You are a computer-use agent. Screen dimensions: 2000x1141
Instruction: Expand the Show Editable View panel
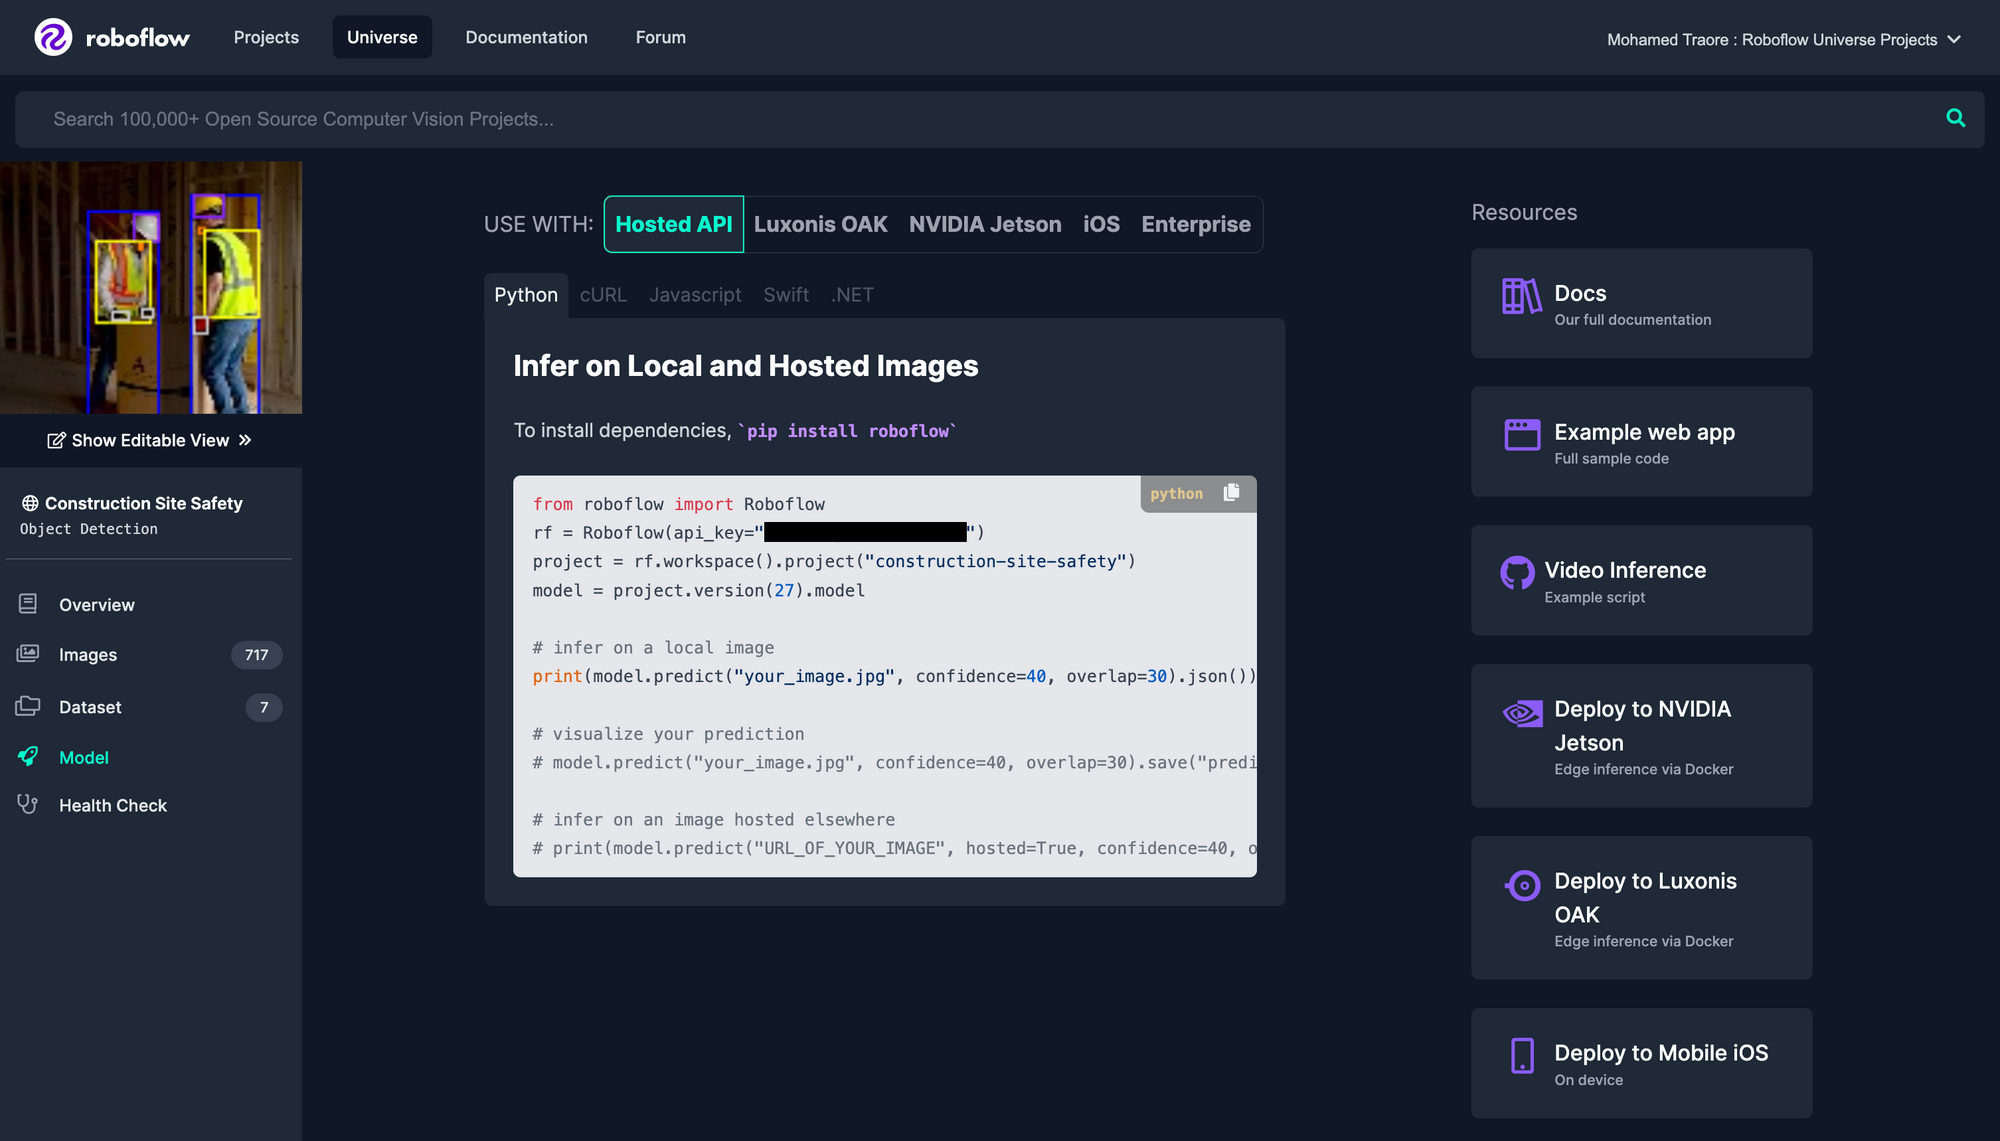tap(150, 440)
